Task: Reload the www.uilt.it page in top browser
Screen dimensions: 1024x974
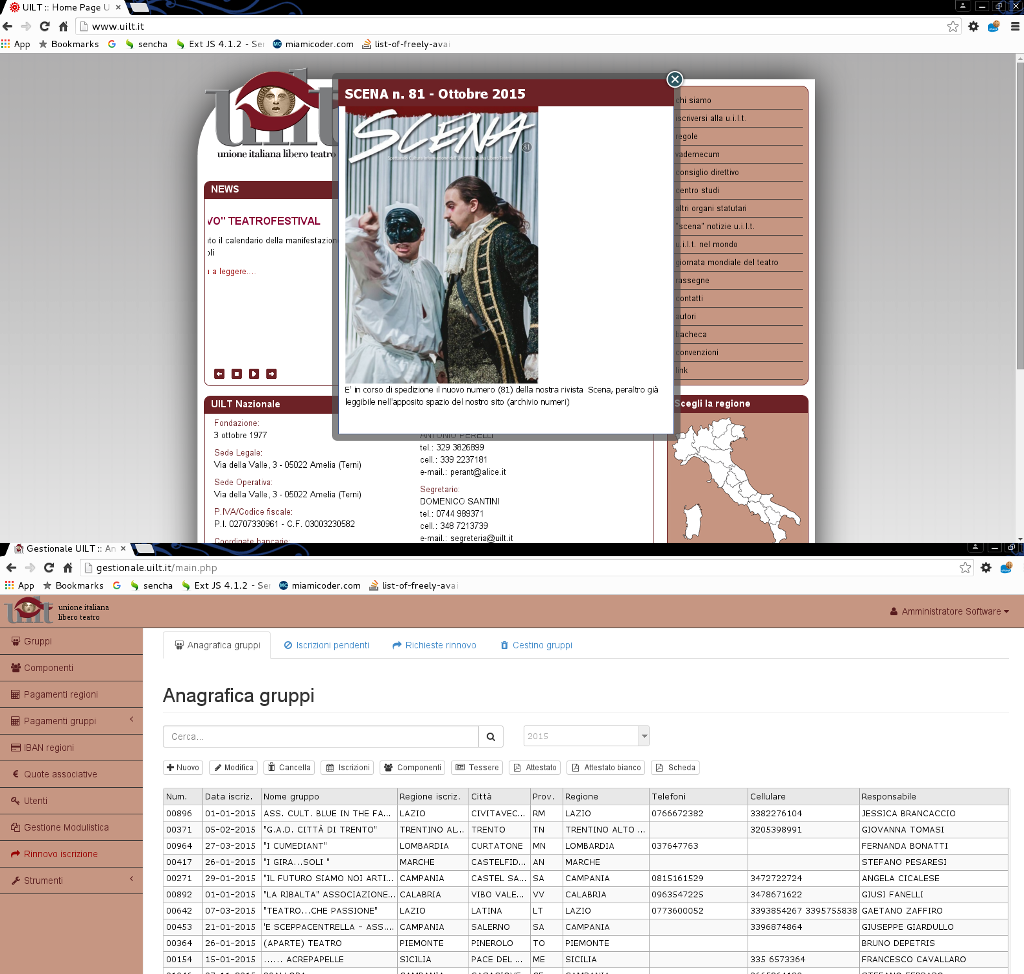Action: tap(44, 26)
